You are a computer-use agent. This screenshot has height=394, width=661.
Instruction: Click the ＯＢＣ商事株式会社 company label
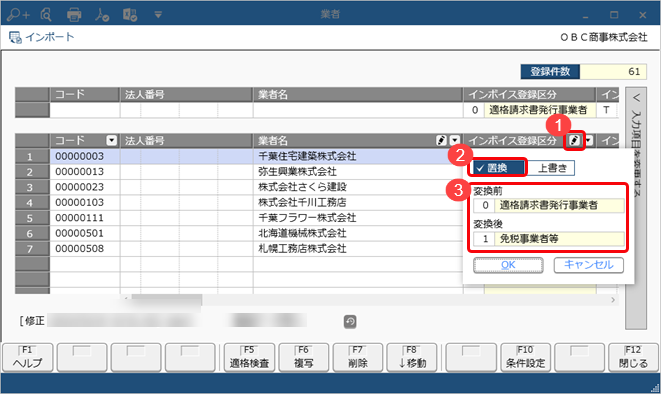[x=604, y=38]
